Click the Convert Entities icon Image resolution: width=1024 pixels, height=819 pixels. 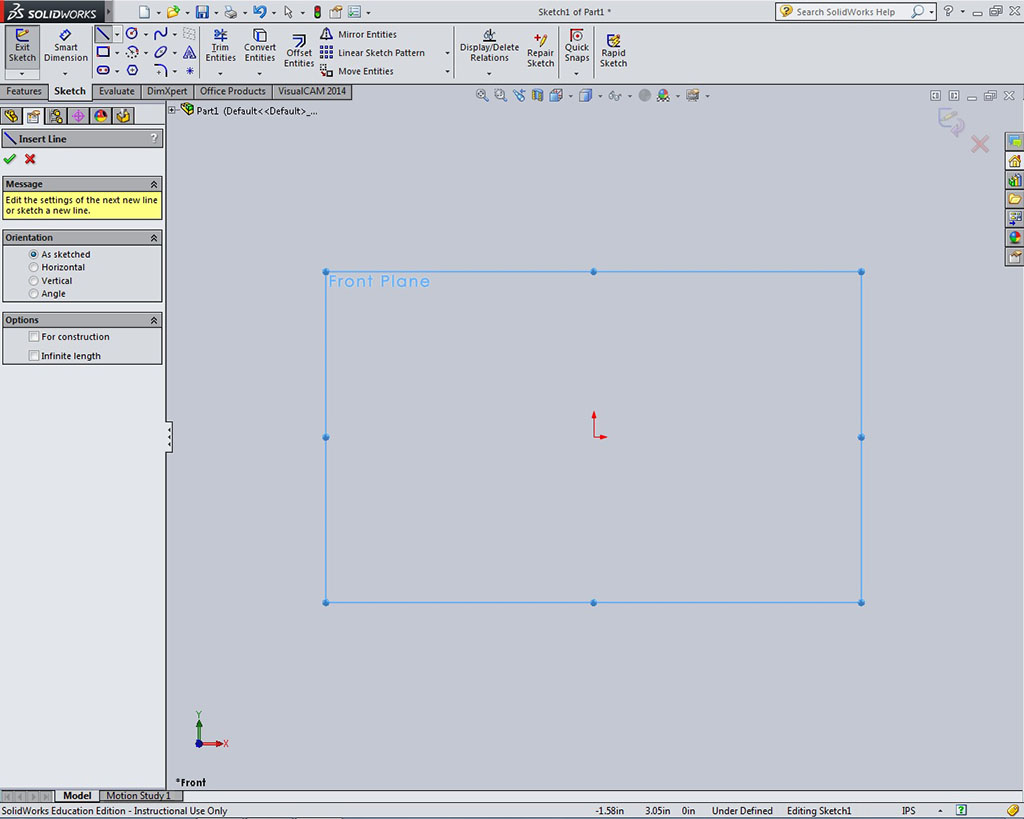click(260, 47)
